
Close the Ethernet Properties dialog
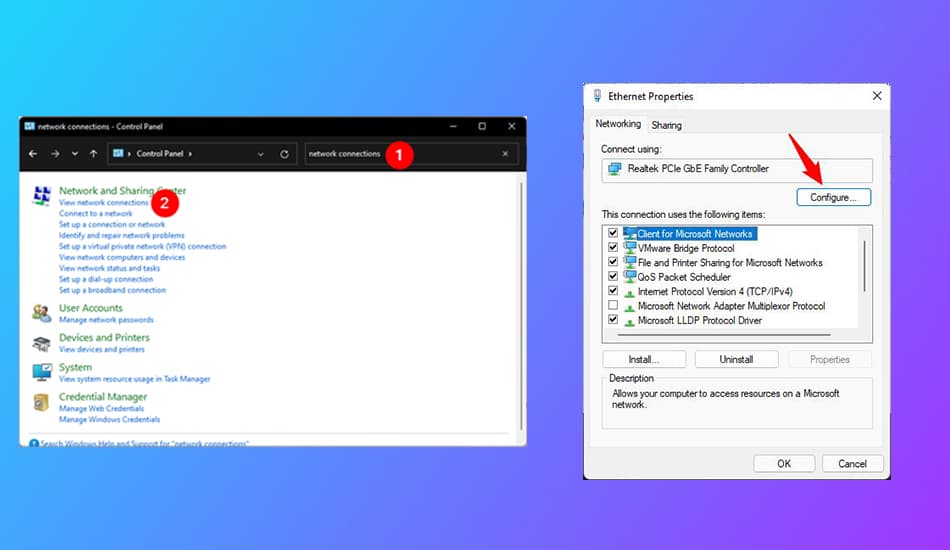pos(877,96)
